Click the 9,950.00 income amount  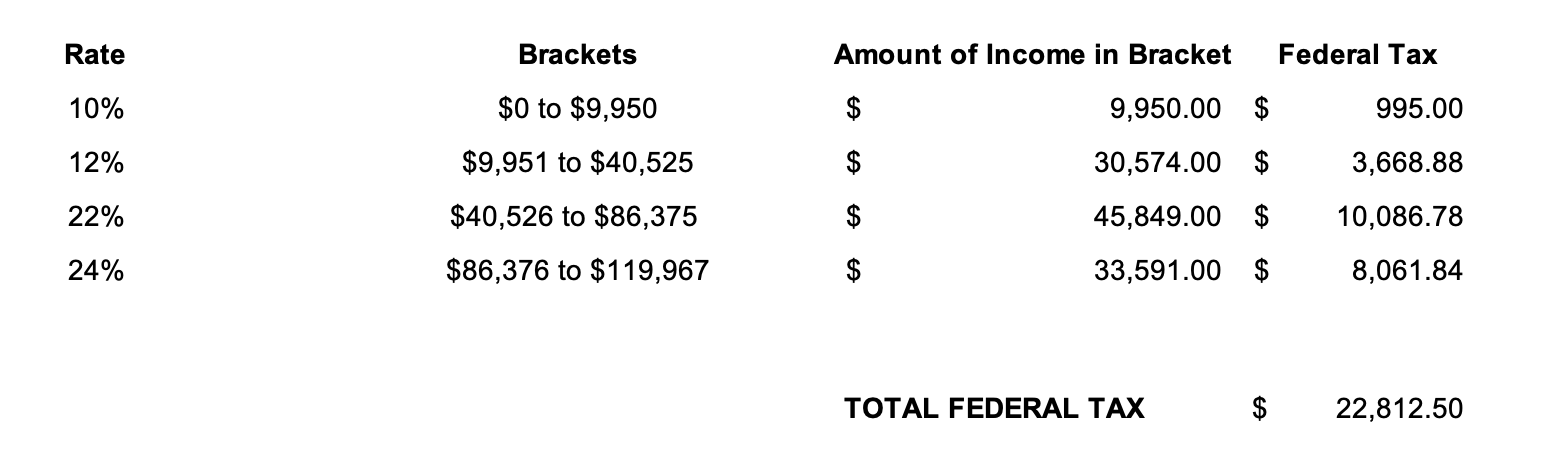click(1166, 109)
